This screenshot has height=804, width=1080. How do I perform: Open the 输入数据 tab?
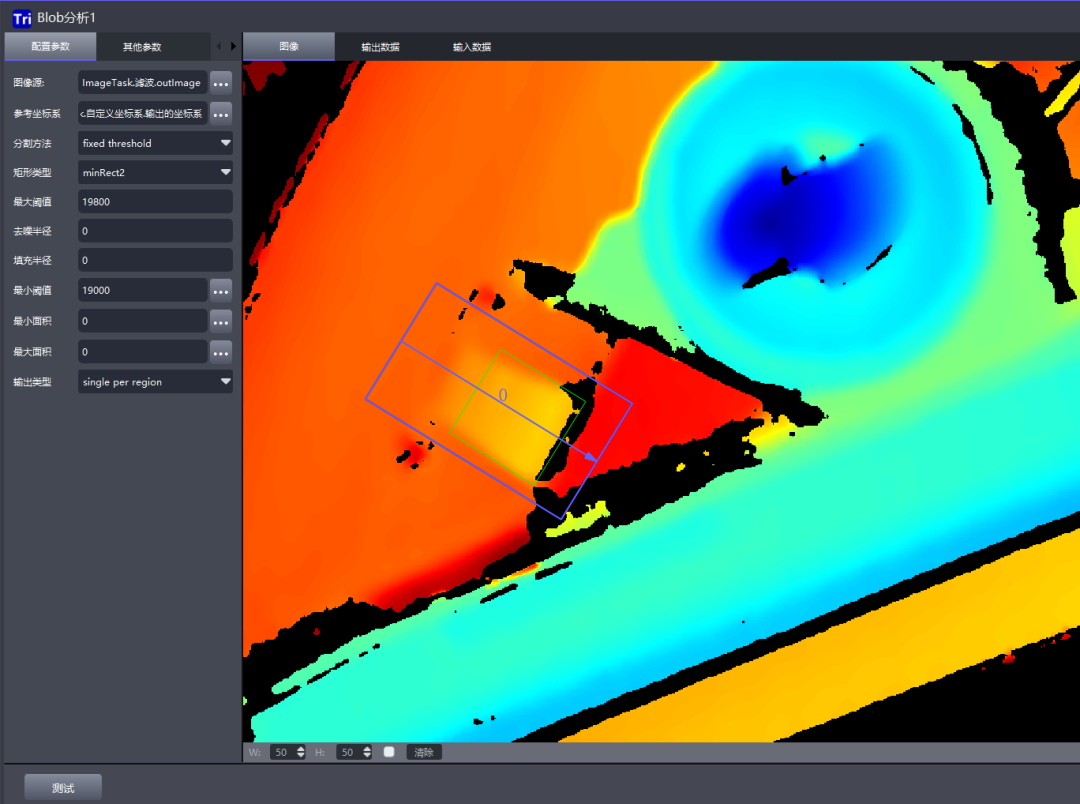(x=472, y=47)
